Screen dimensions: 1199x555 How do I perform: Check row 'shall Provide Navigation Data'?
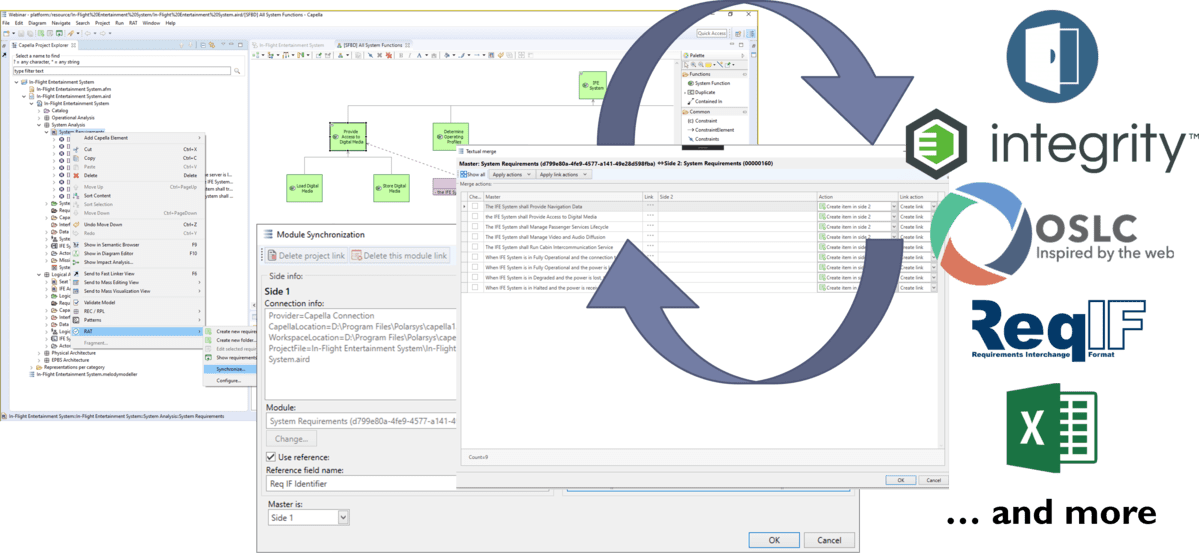pos(474,206)
